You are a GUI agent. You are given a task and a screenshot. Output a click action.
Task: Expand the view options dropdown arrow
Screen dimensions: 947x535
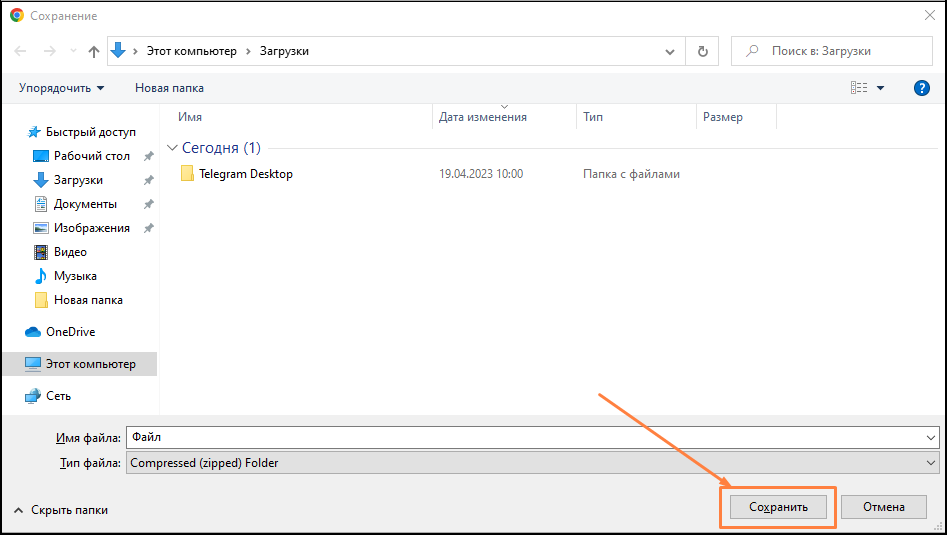[x=881, y=88]
